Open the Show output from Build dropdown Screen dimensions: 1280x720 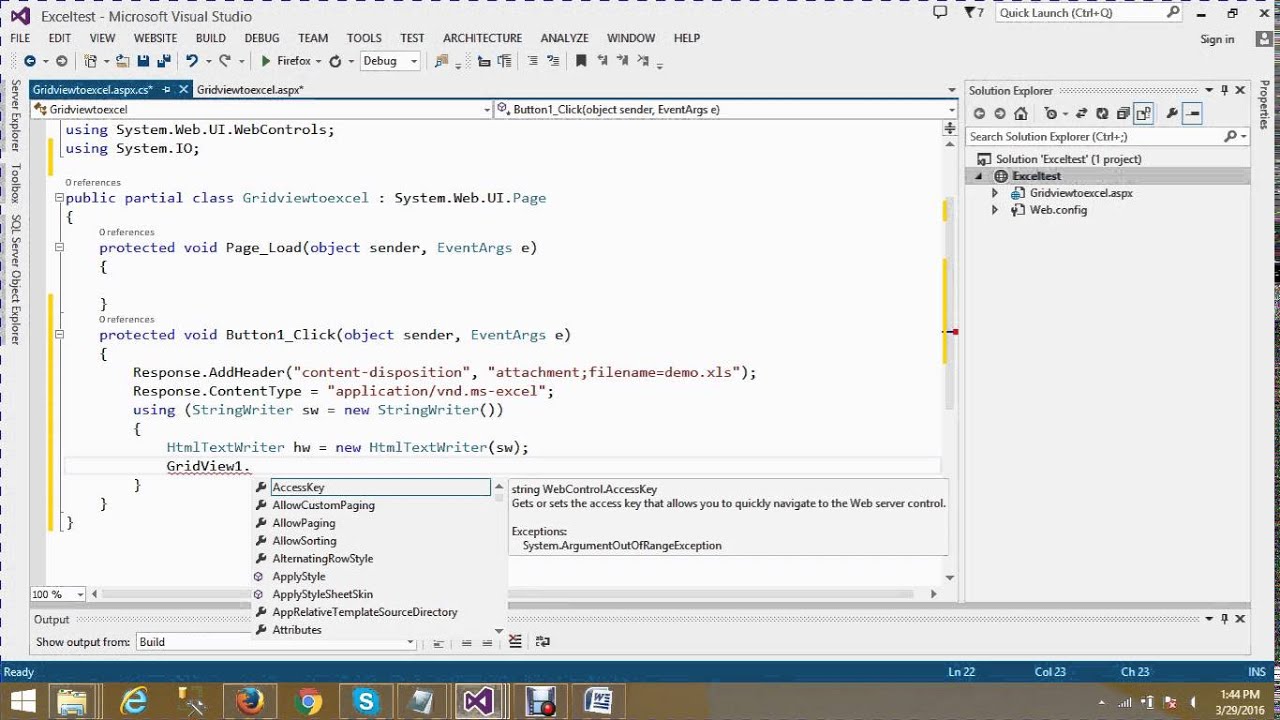[277, 642]
